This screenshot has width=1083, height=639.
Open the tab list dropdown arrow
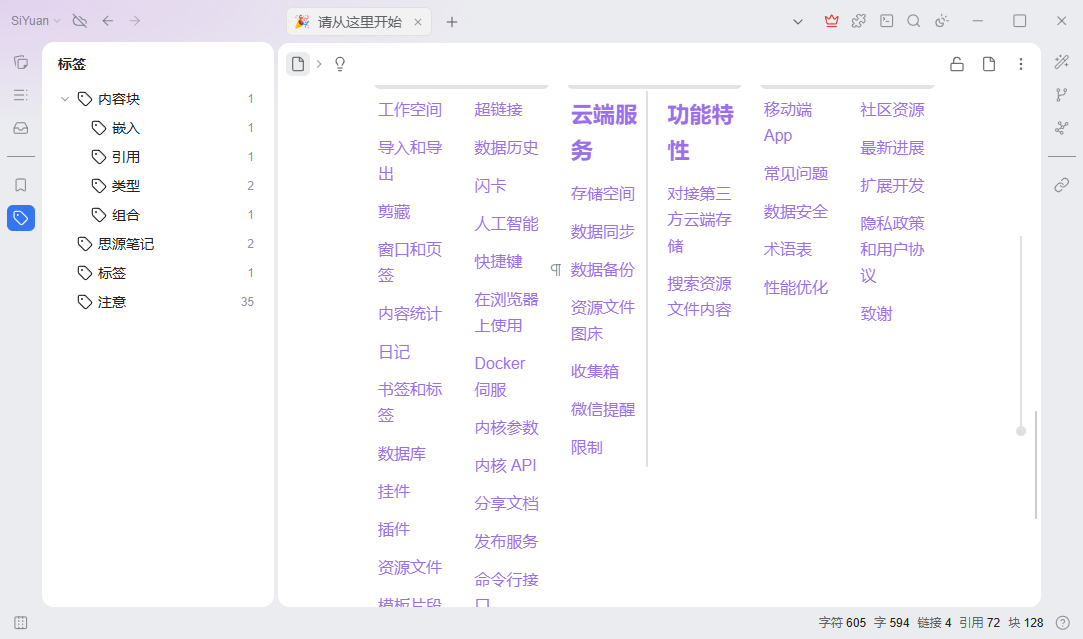(798, 21)
